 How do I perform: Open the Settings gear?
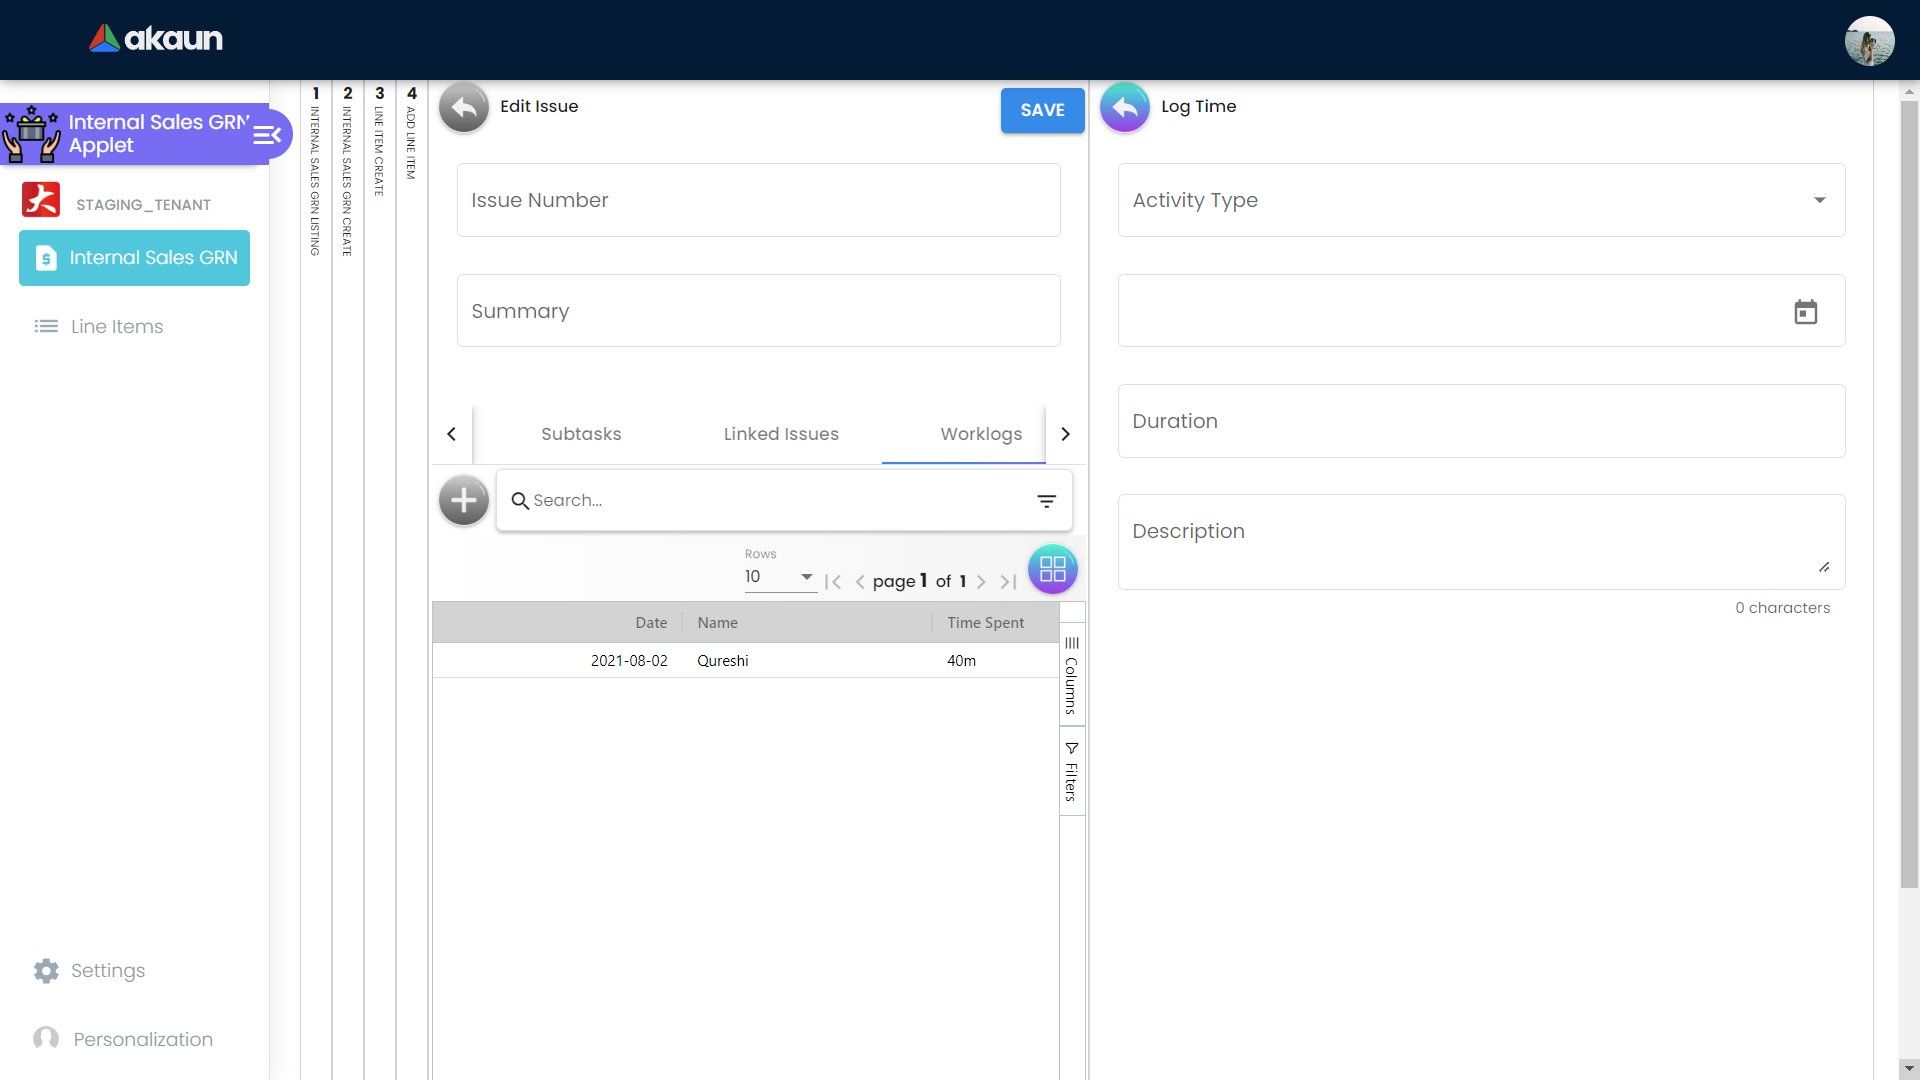click(x=46, y=971)
